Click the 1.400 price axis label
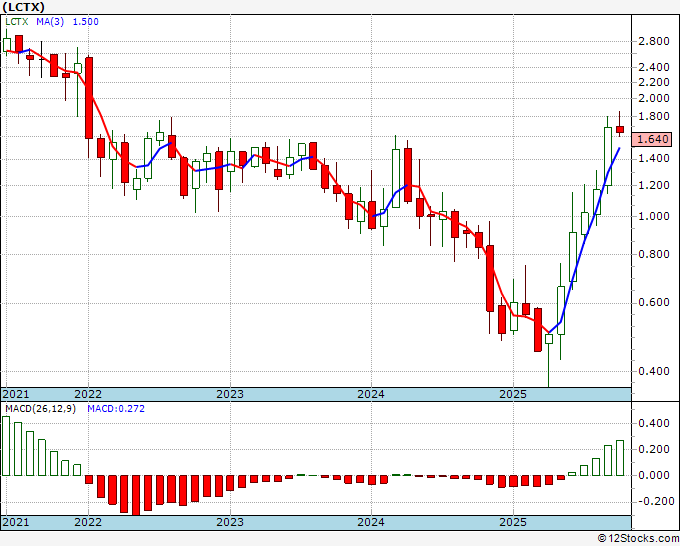Screen dimensions: 680x546 coord(654,159)
